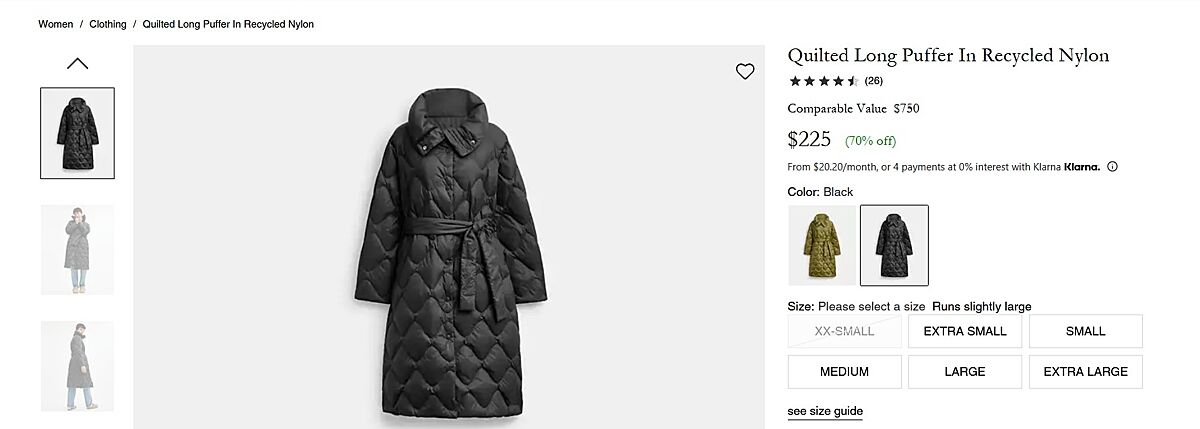The height and width of the screenshot is (429, 1200).
Task: View first coat thumbnail image
Action: click(77, 133)
